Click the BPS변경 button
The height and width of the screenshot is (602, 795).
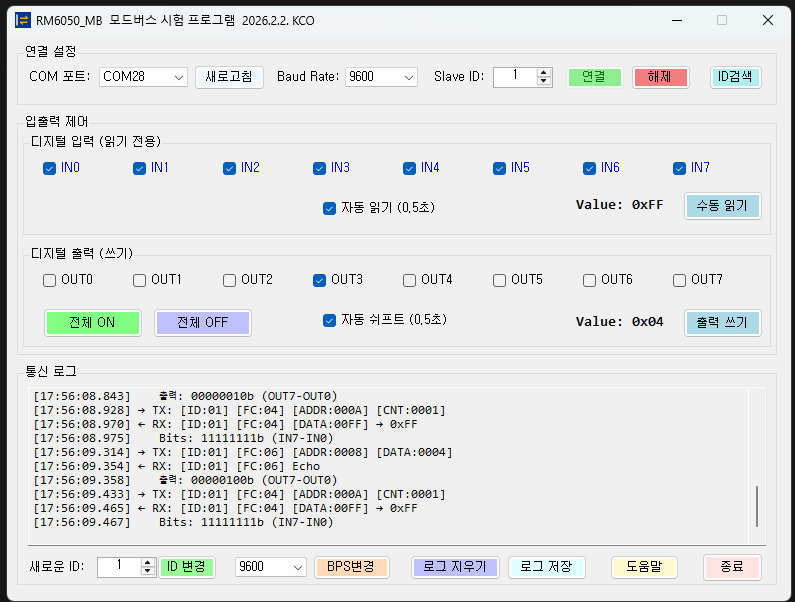click(351, 567)
